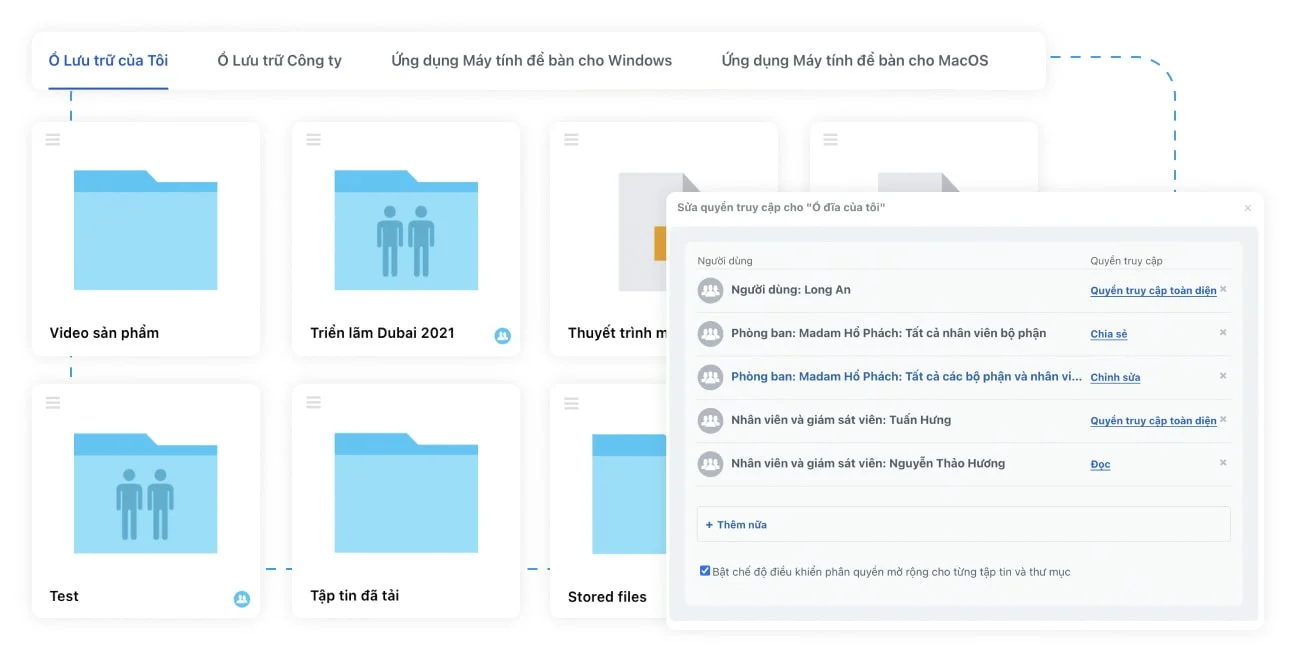This screenshot has height=660, width=1300.
Task: Open the Ứng dụng Máy tính để bàn cho MacOS tab
Action: [x=855, y=60]
